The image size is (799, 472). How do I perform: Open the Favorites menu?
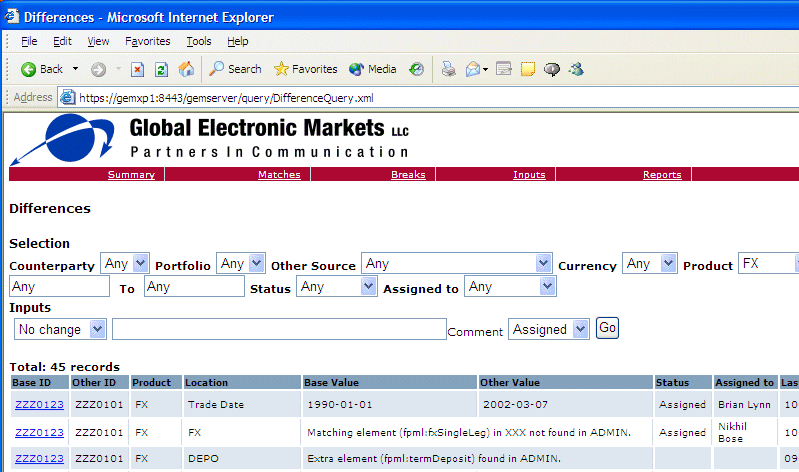pyautogui.click(x=148, y=41)
